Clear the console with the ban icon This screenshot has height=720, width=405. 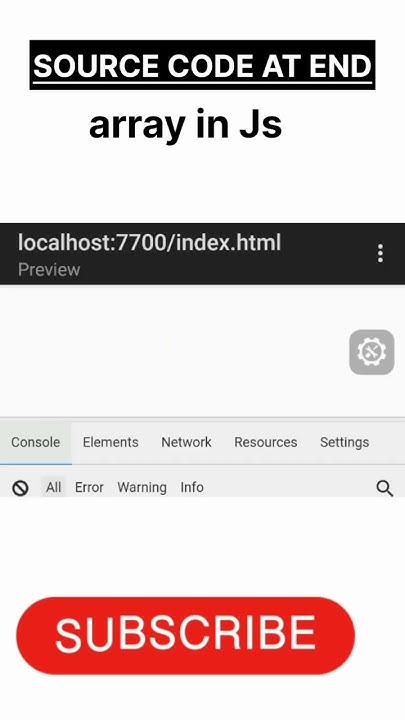(x=20, y=488)
